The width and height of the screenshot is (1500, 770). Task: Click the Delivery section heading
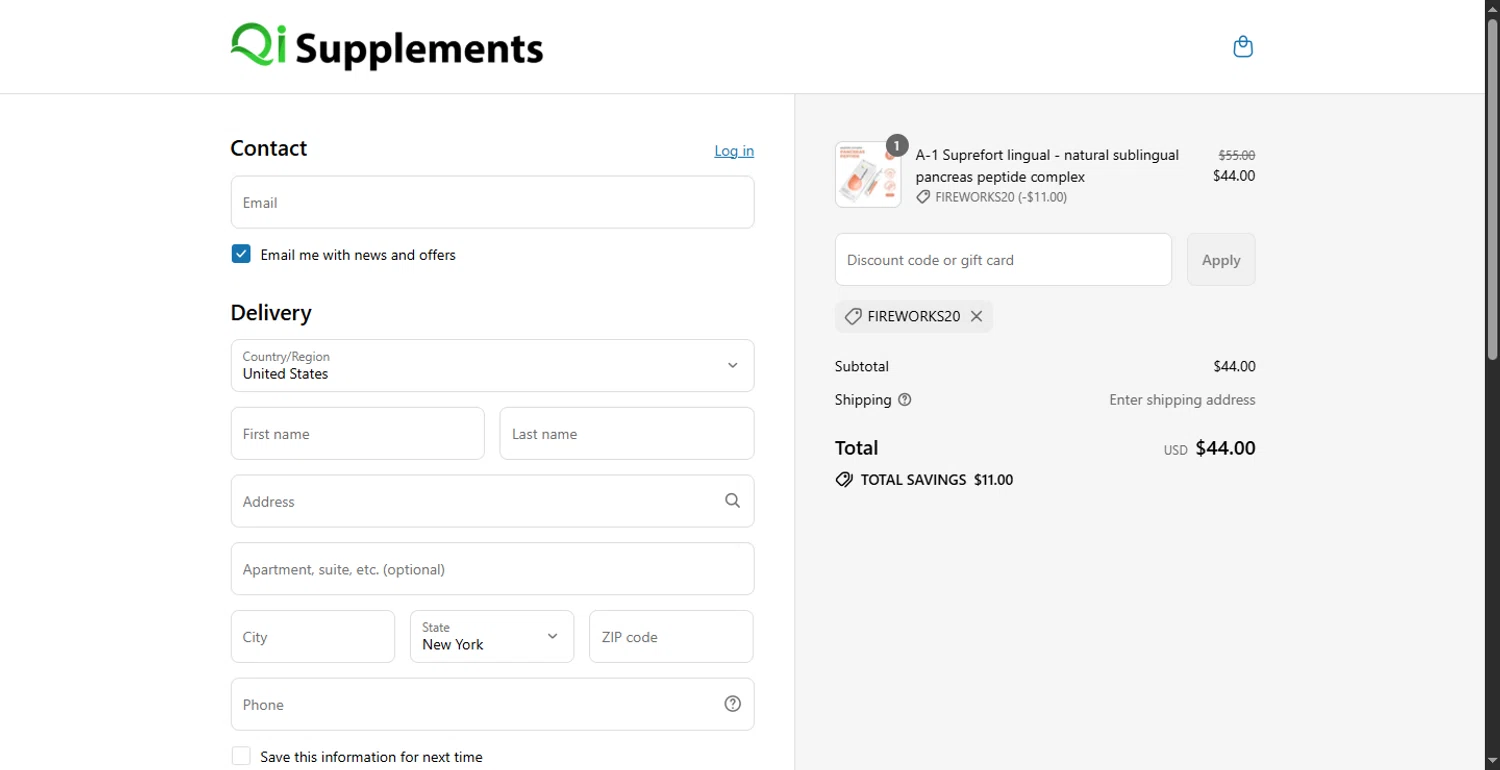coord(271,313)
